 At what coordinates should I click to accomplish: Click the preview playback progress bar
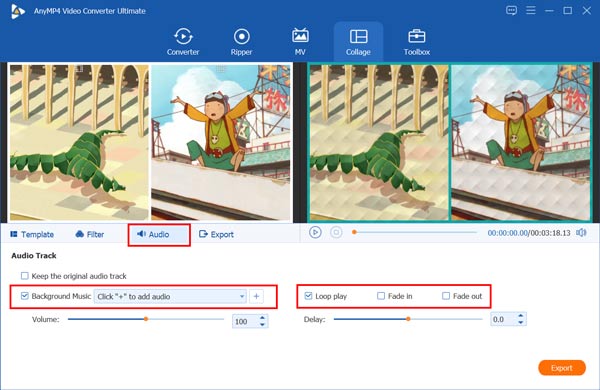point(414,232)
